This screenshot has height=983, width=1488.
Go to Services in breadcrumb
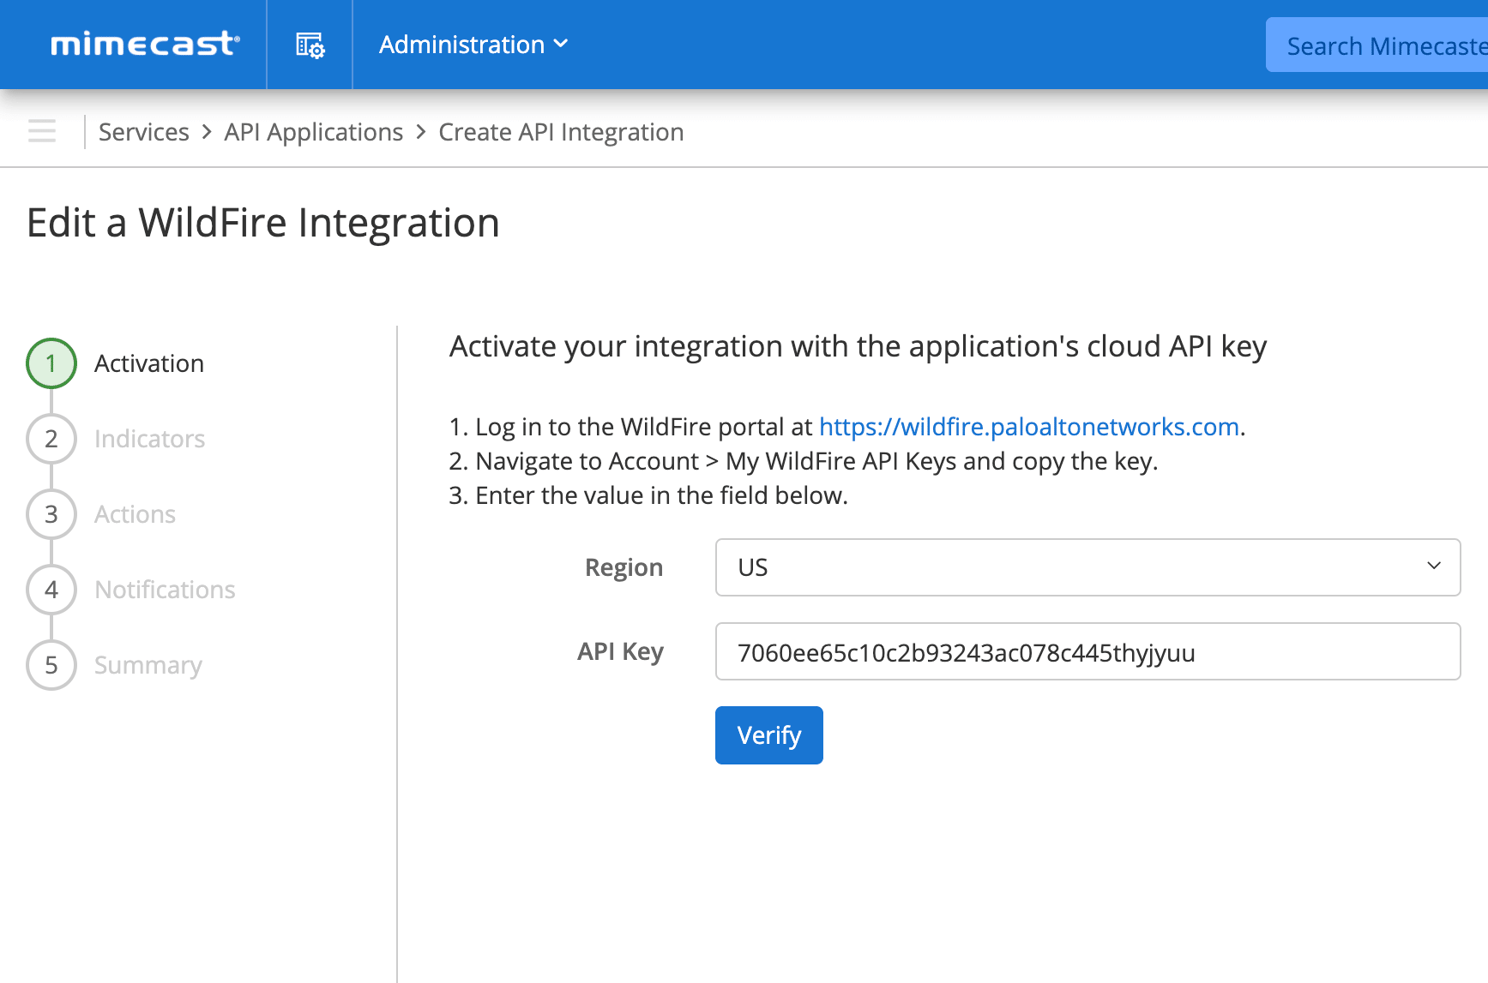143,132
